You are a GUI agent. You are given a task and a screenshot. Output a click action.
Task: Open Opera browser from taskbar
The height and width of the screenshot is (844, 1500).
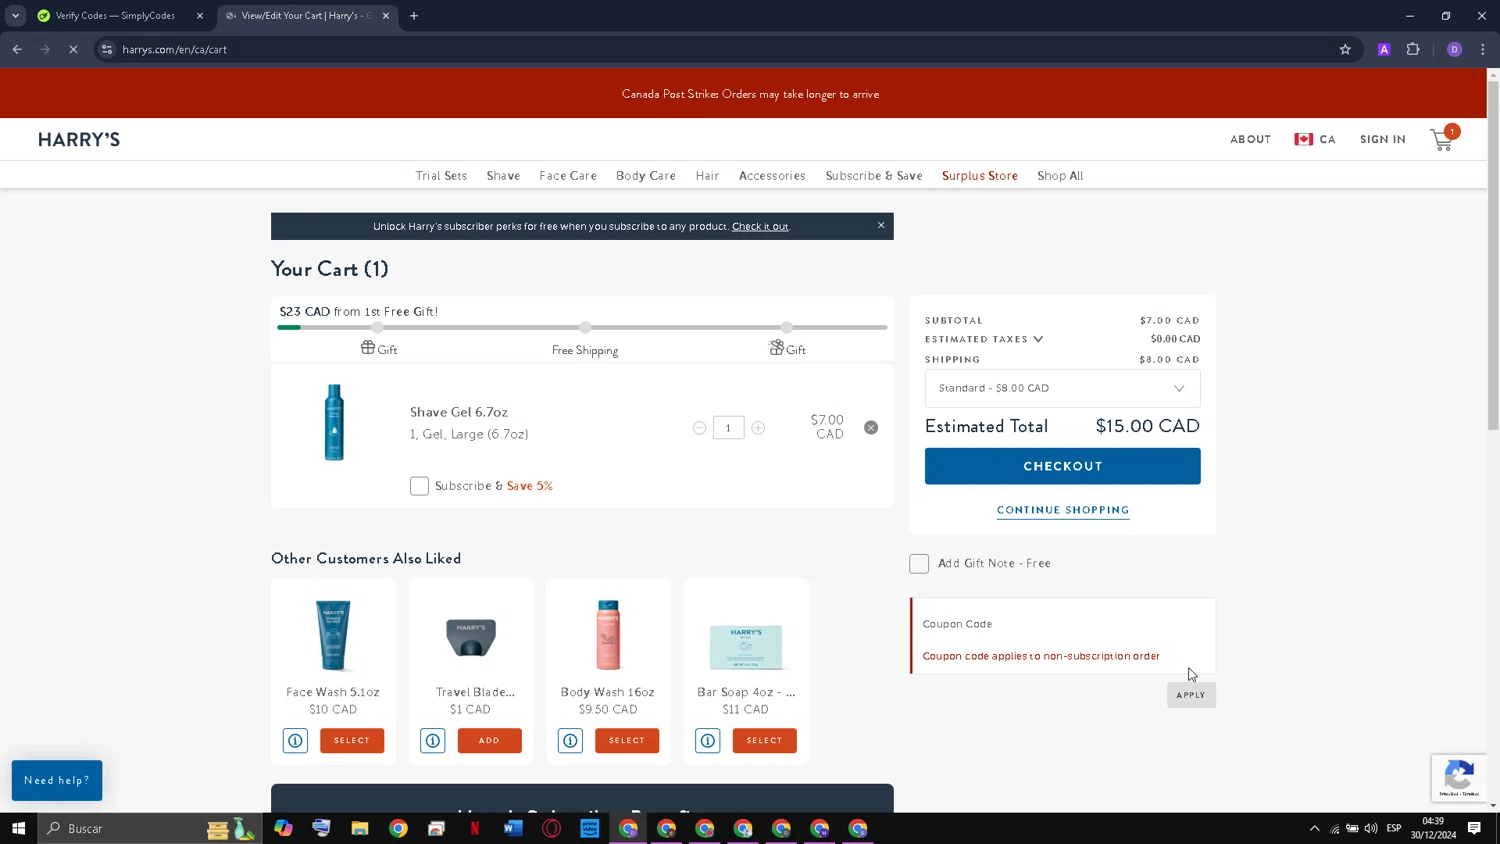tap(551, 828)
